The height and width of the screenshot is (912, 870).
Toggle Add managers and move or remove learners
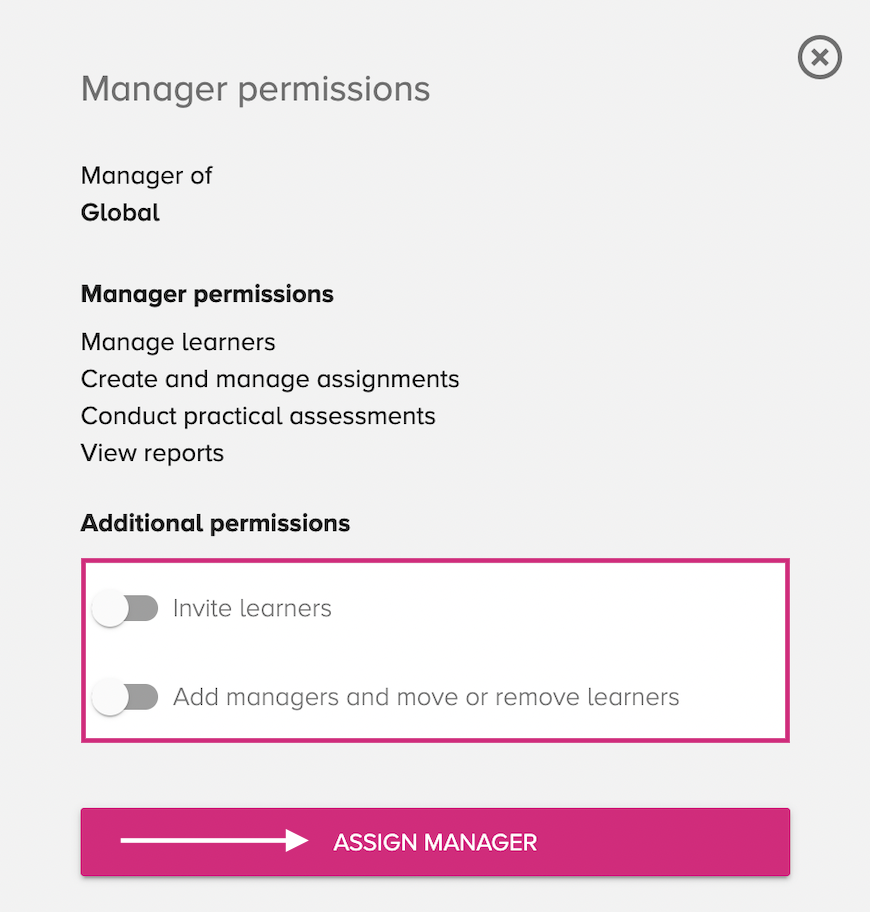pyautogui.click(x=125, y=697)
